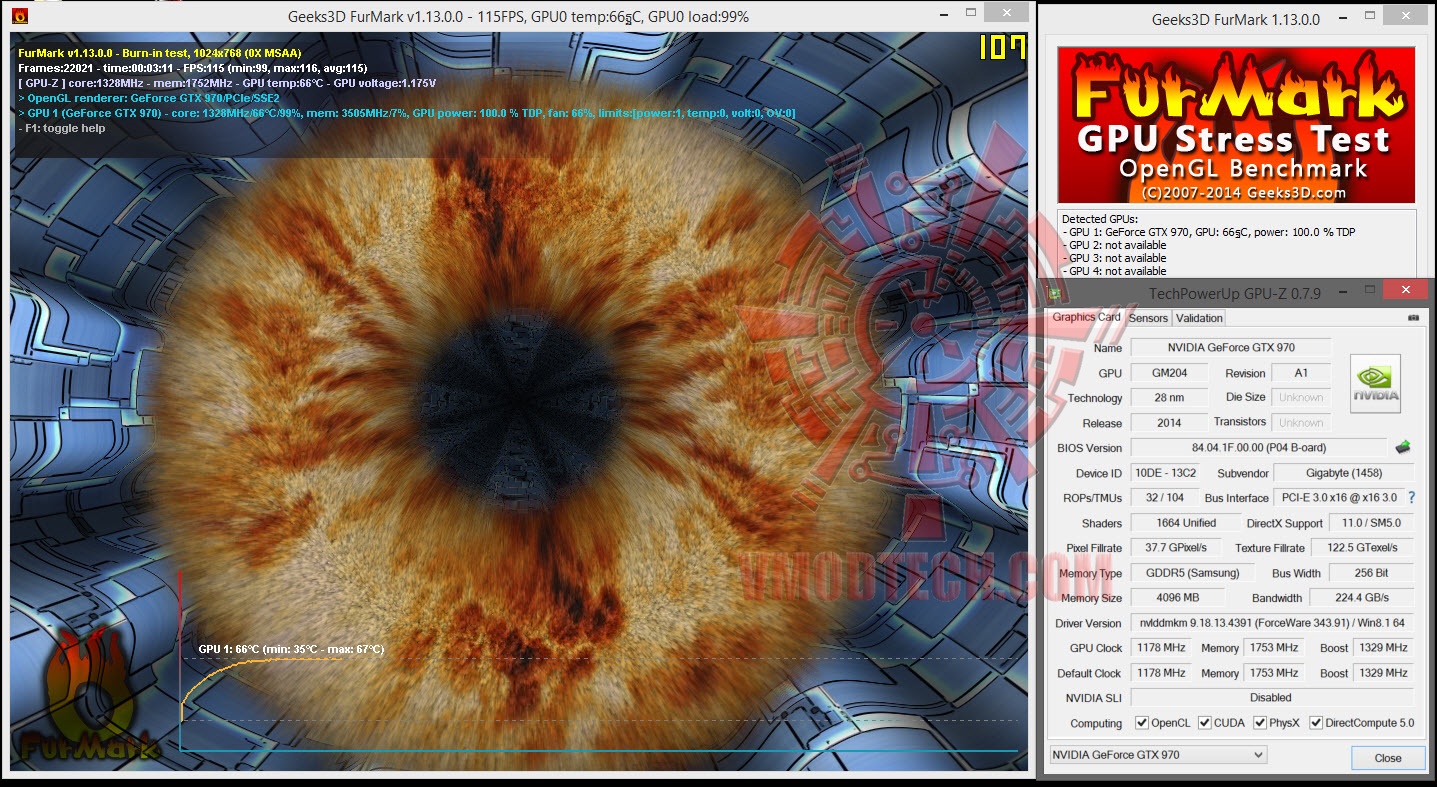Click the NVIDIA SLI field showing Disabled

(1272, 698)
